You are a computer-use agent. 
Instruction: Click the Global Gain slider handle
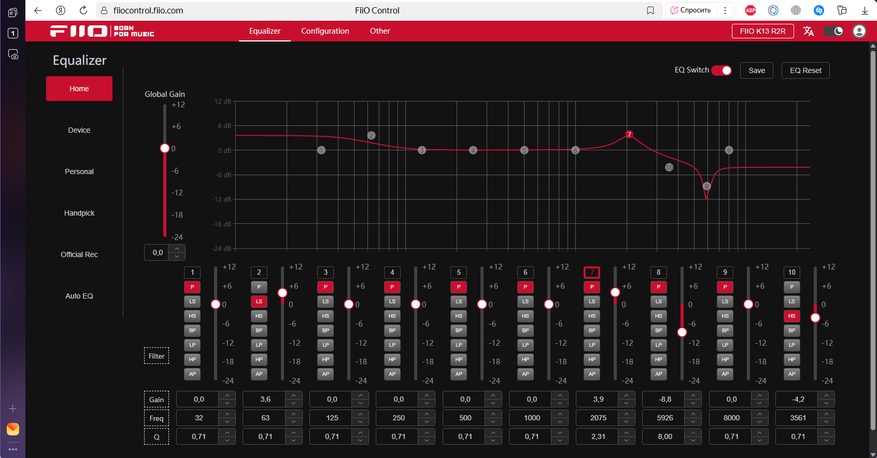coord(165,149)
